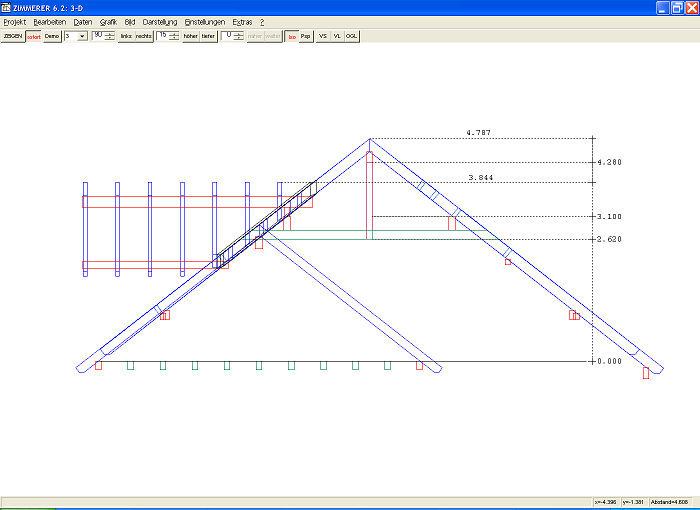Adjust the spinner next to the 15 field
This screenshot has width=700, height=510.
(x=174, y=35)
